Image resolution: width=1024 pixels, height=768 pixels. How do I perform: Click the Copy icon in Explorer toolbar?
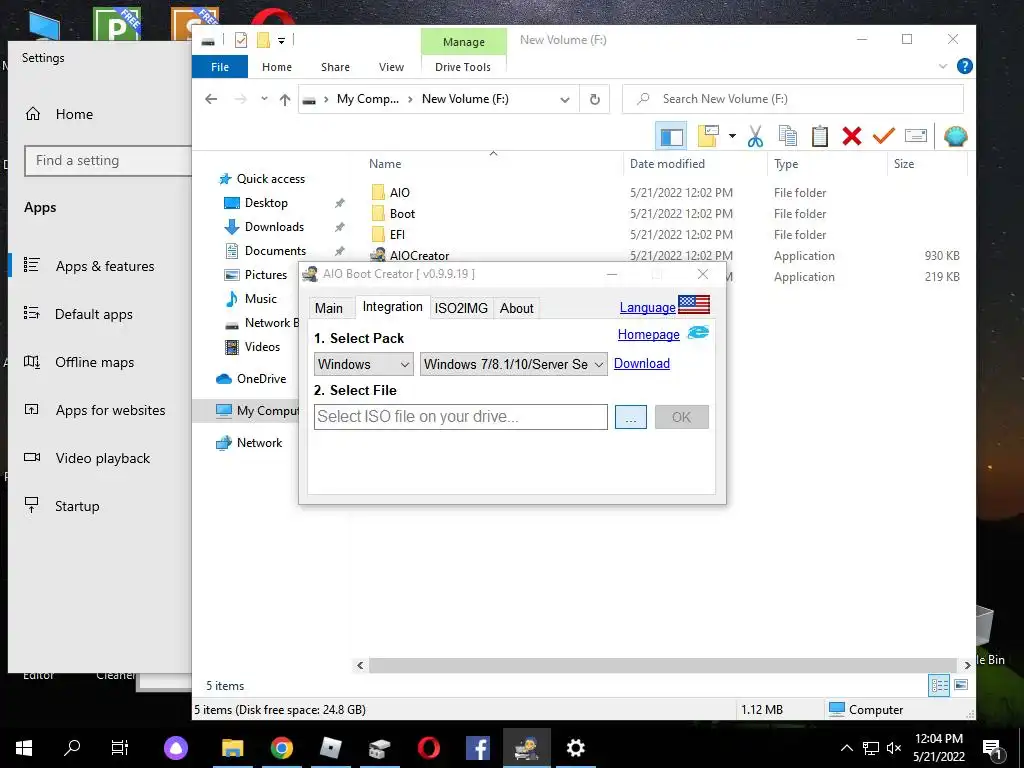788,136
